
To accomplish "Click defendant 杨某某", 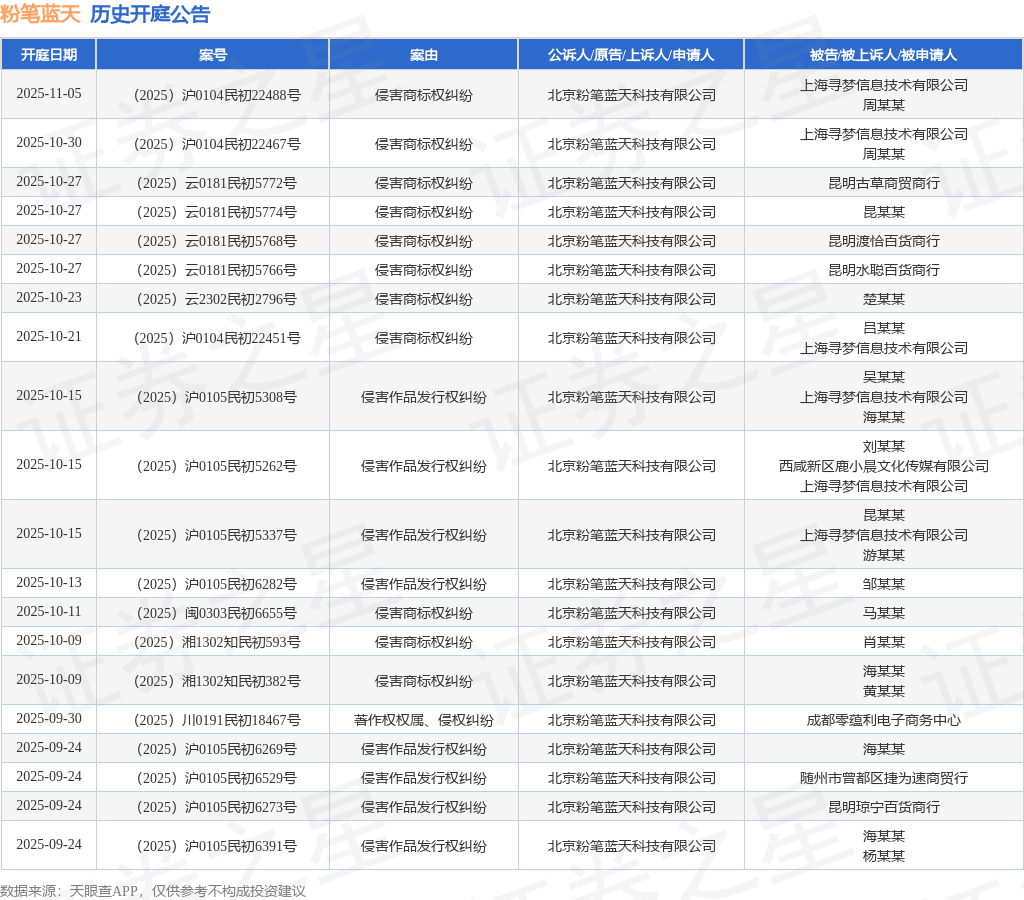I will point(884,856).
